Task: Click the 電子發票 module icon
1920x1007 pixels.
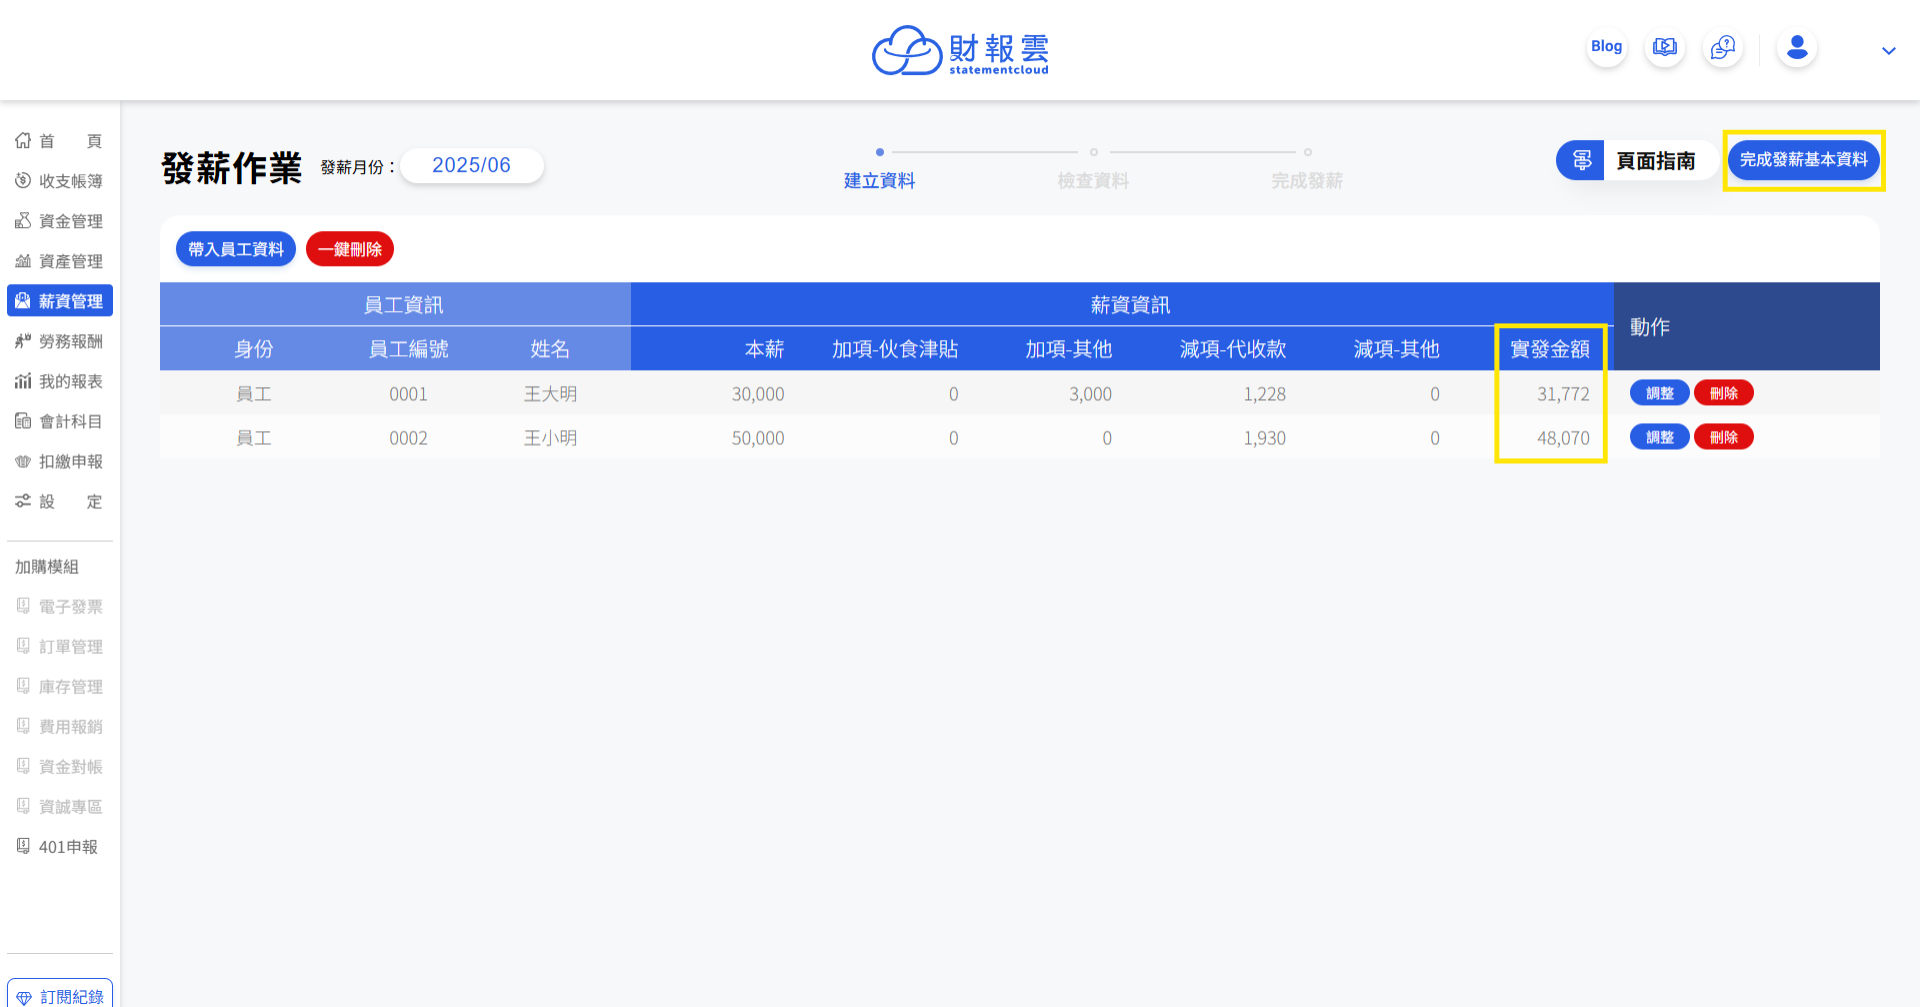Action: click(23, 606)
